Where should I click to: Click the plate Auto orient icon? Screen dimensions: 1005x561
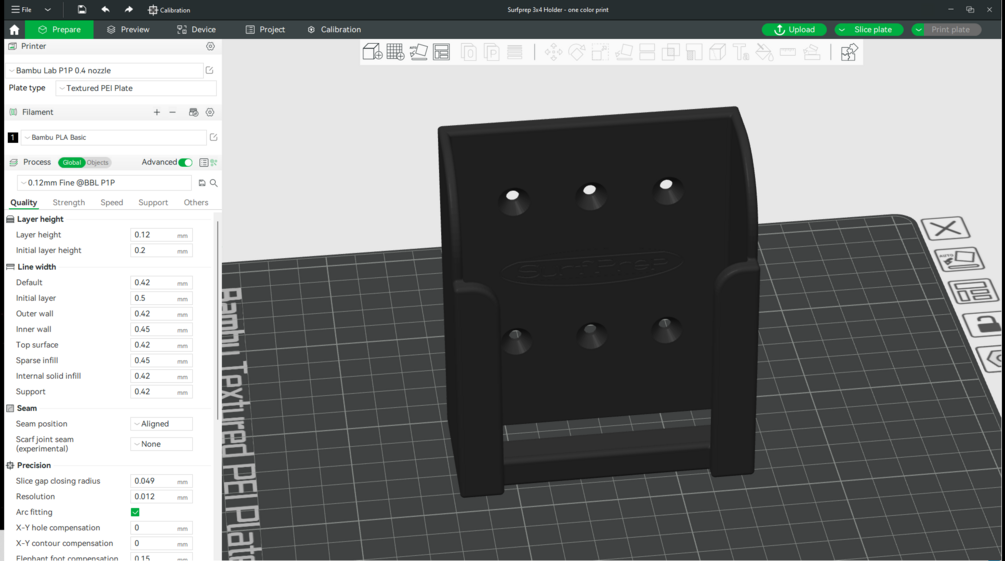tap(959, 260)
